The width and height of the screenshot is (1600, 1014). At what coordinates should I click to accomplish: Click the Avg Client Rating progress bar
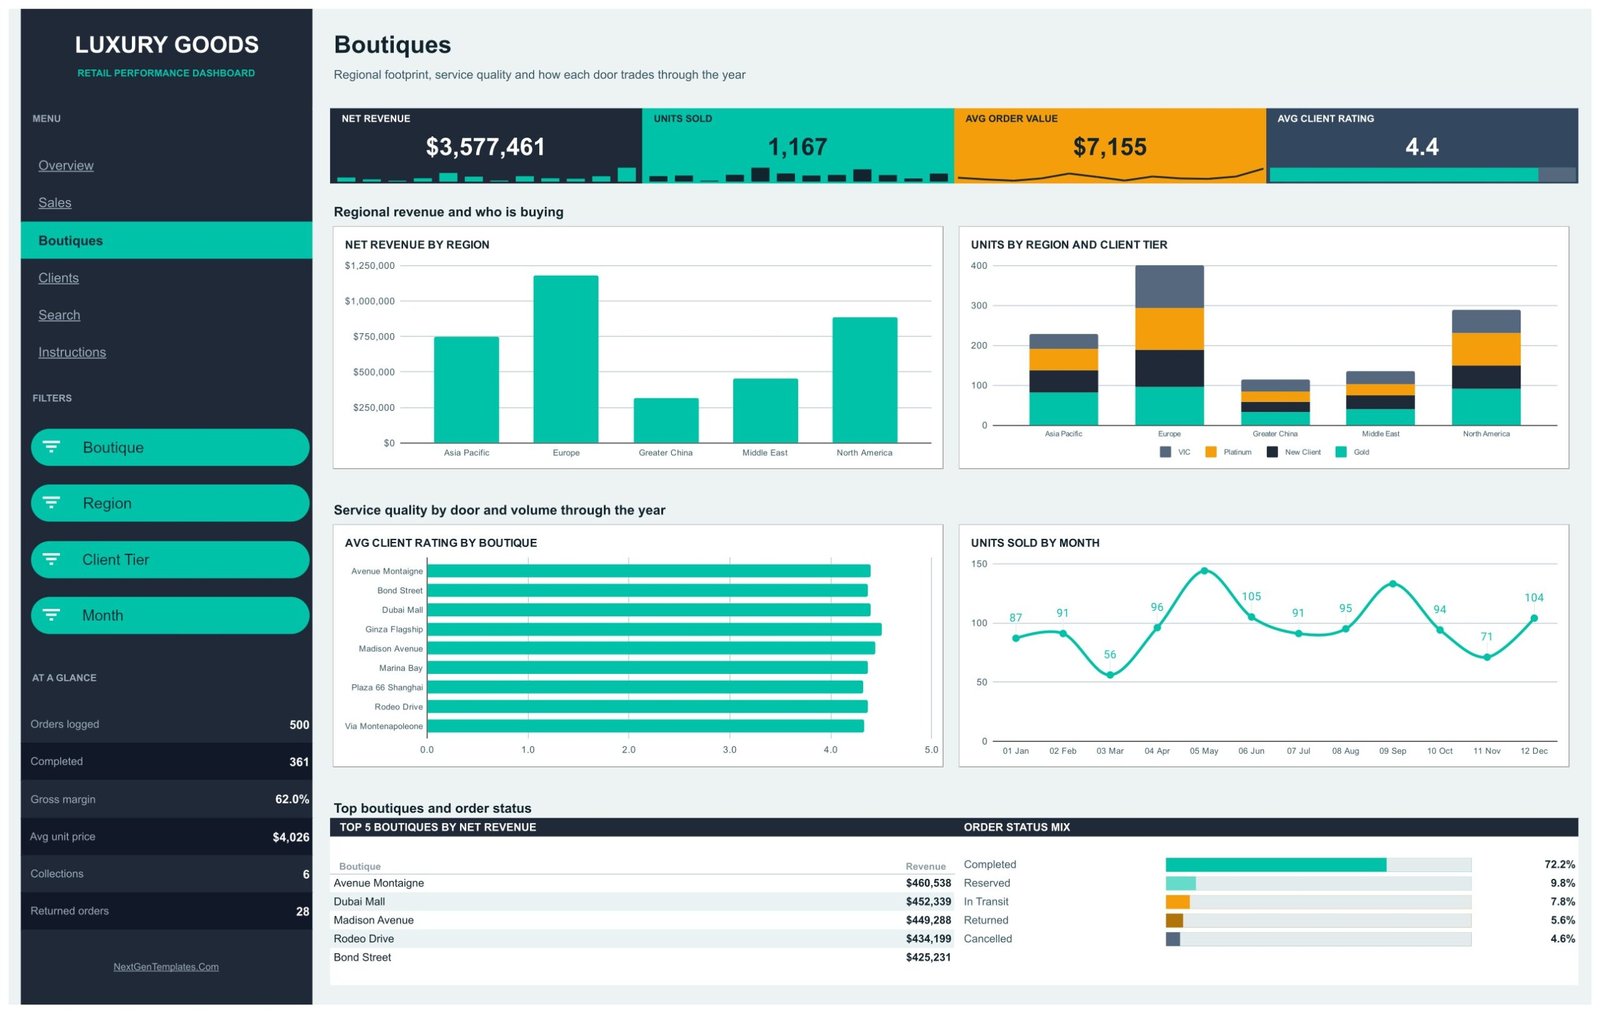tap(1422, 175)
